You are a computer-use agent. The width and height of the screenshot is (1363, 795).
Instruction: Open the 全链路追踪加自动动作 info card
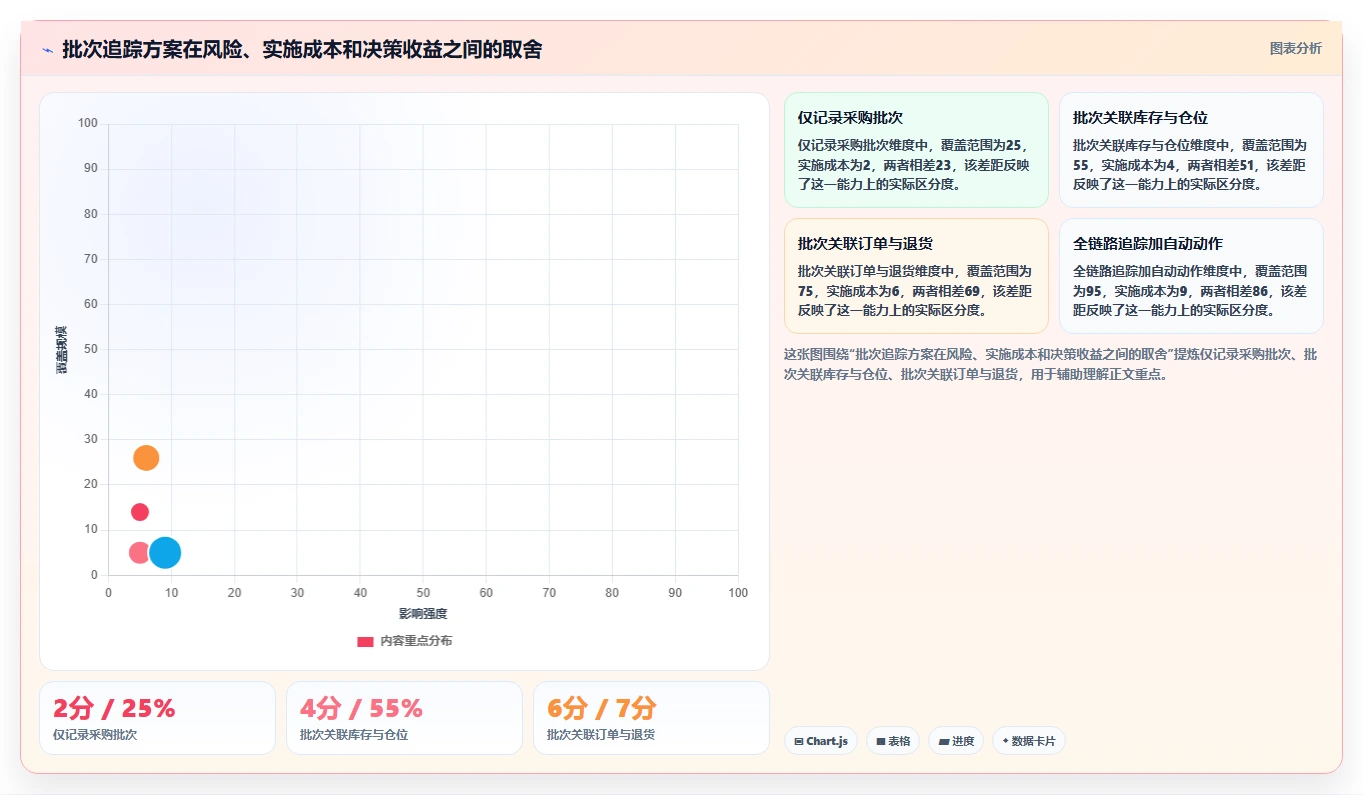1191,276
